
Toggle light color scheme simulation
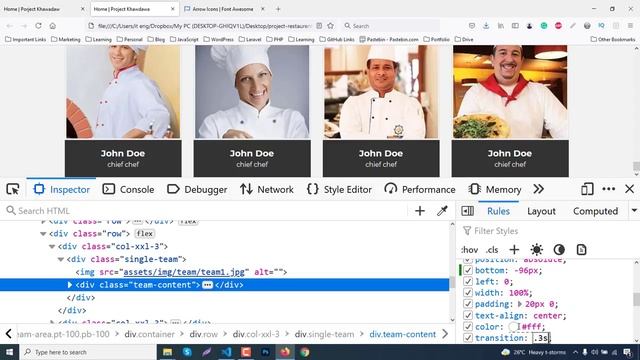(537, 249)
